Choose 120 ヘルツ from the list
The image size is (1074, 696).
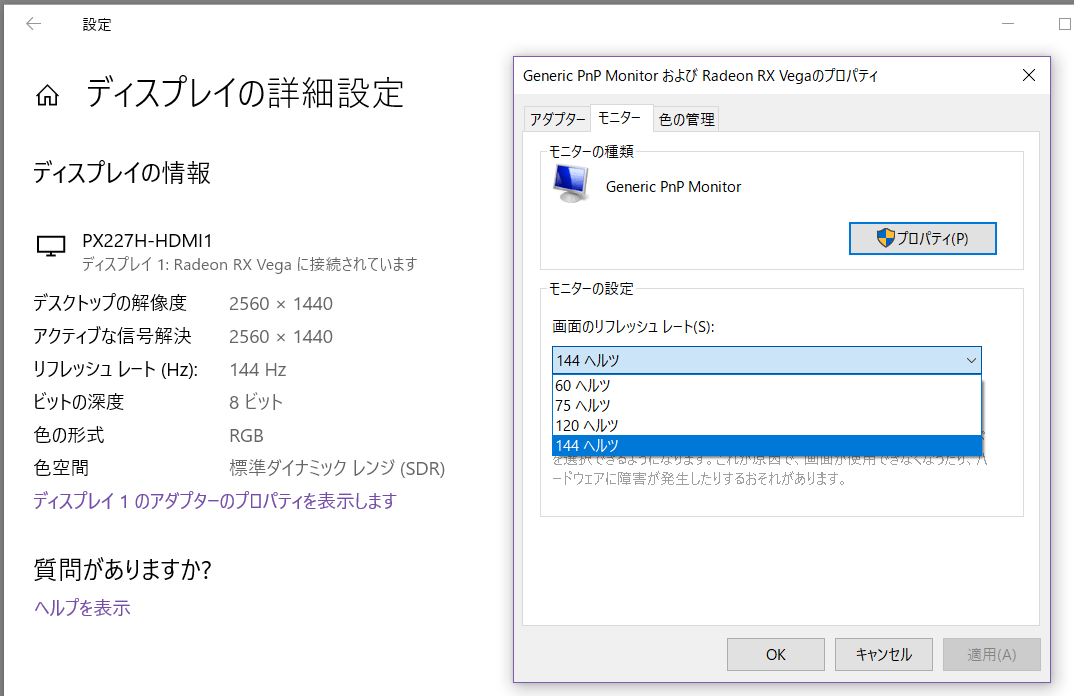tap(766, 425)
